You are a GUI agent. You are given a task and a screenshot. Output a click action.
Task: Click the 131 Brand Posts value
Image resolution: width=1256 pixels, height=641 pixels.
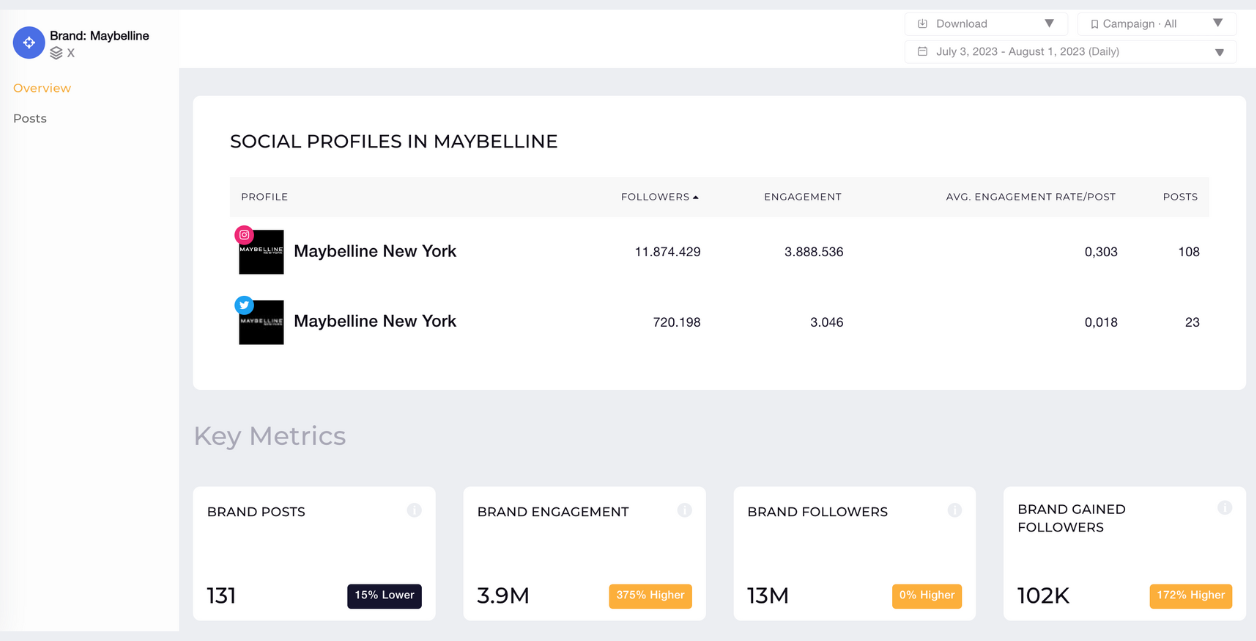tap(222, 596)
